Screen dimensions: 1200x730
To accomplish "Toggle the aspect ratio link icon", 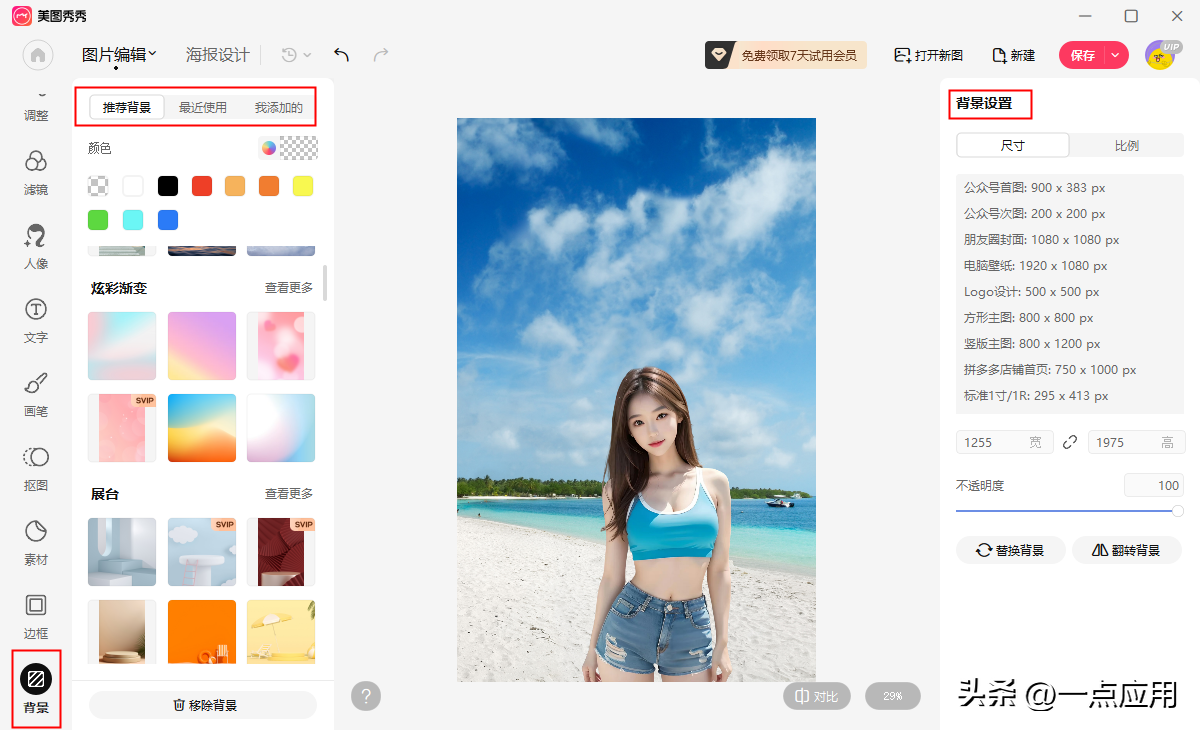I will click(x=1071, y=442).
